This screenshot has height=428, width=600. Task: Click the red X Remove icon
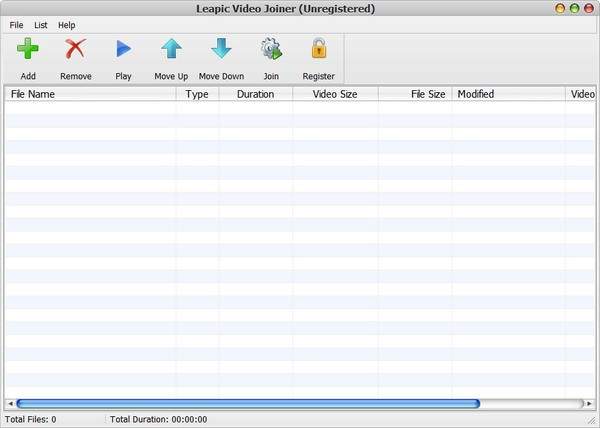click(x=75, y=49)
